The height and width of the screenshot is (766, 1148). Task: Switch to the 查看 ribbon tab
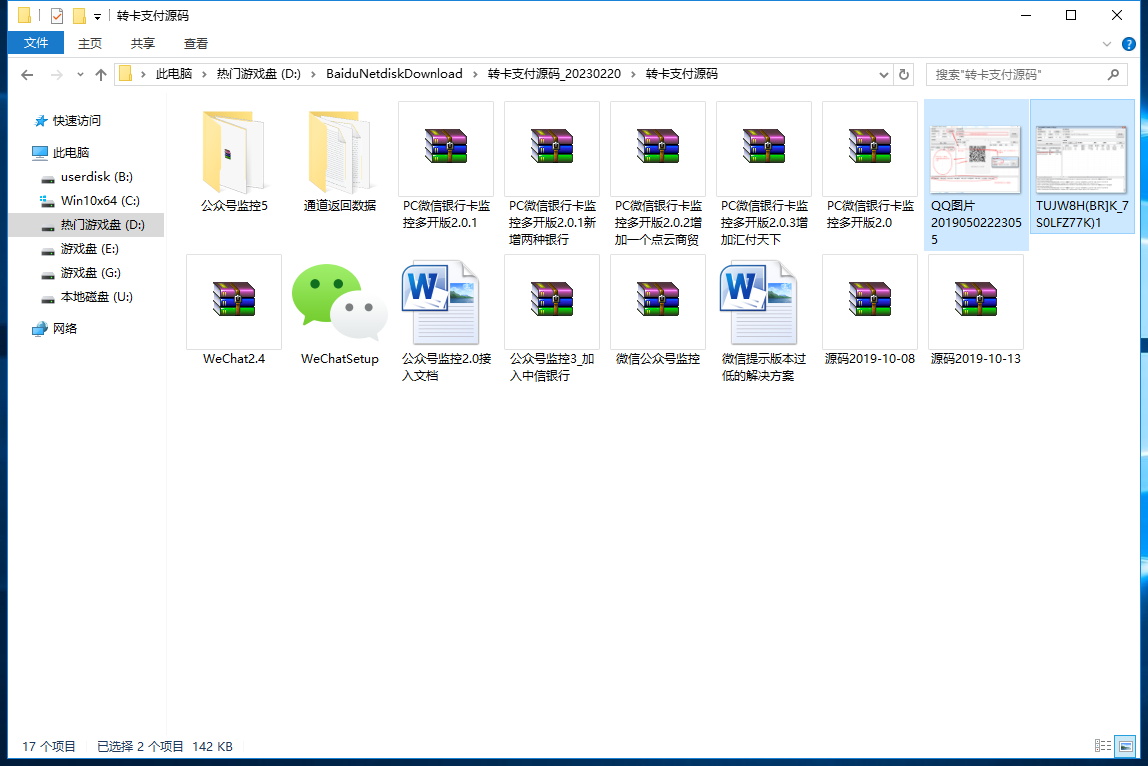click(x=196, y=43)
